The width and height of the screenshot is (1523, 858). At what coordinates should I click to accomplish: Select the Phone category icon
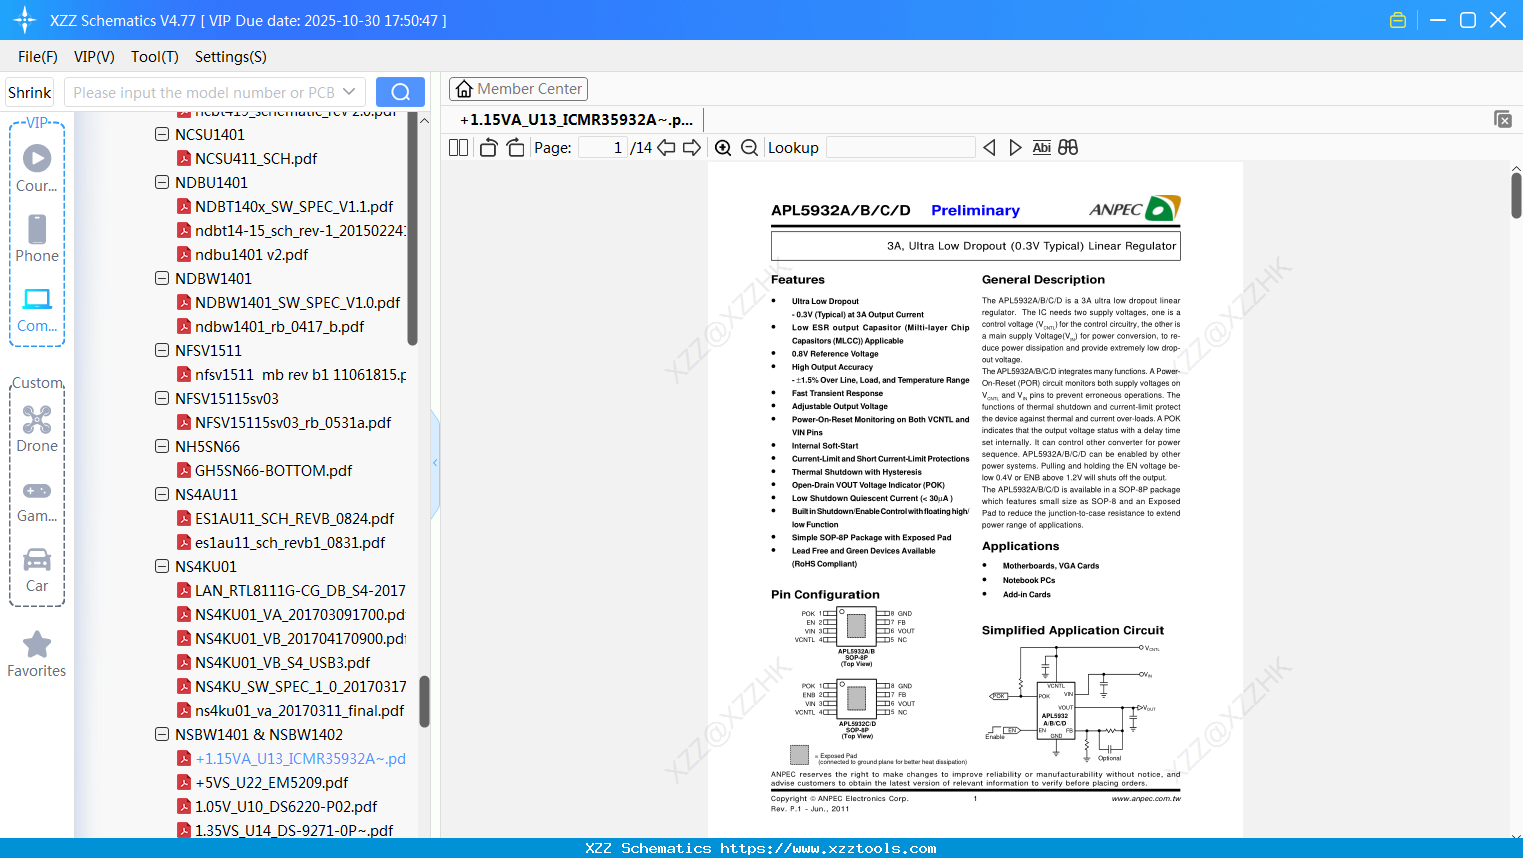coord(37,238)
